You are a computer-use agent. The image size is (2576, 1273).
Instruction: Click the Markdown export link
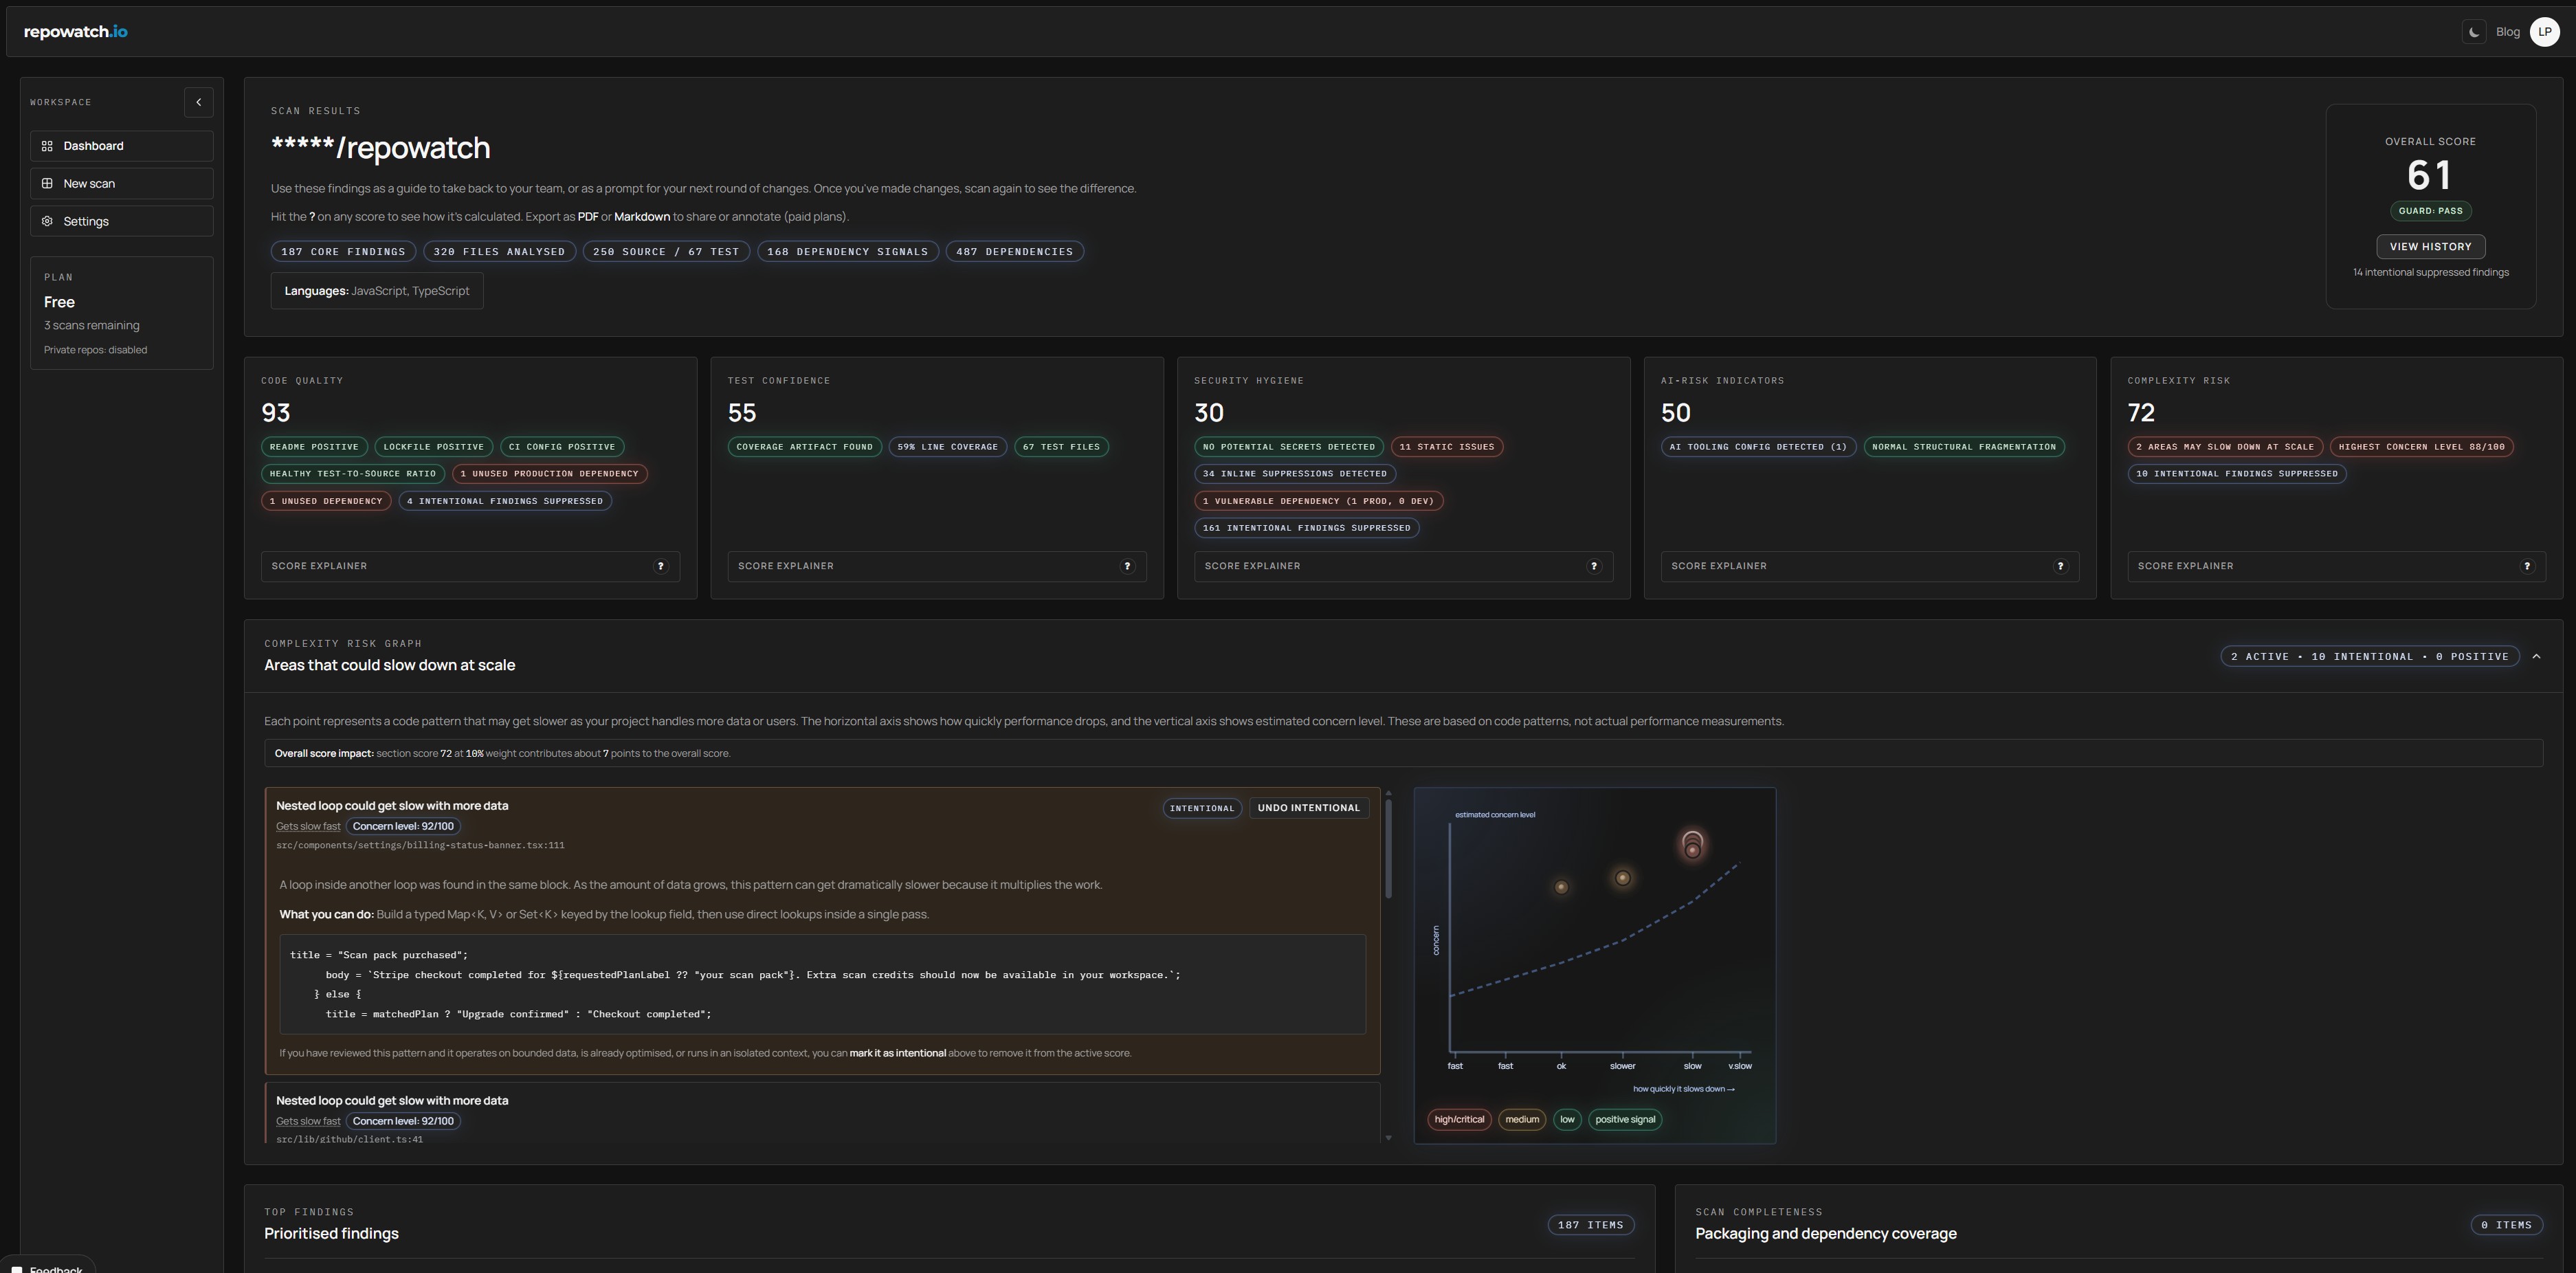pos(642,217)
